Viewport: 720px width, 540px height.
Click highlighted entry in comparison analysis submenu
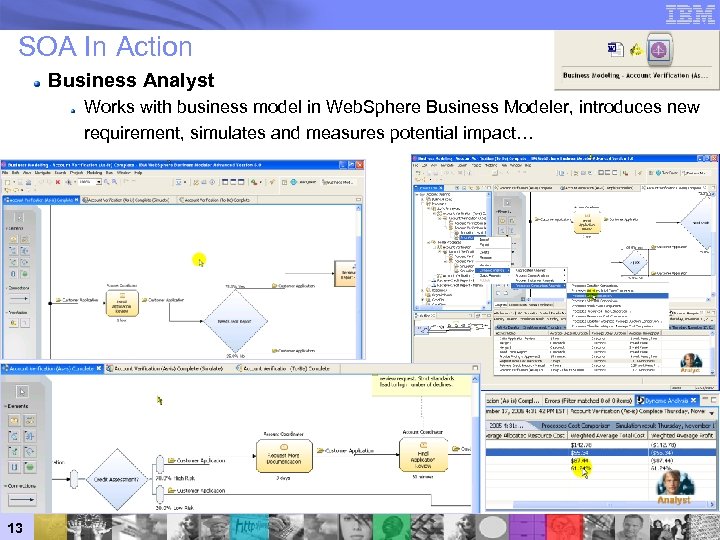(x=617, y=296)
